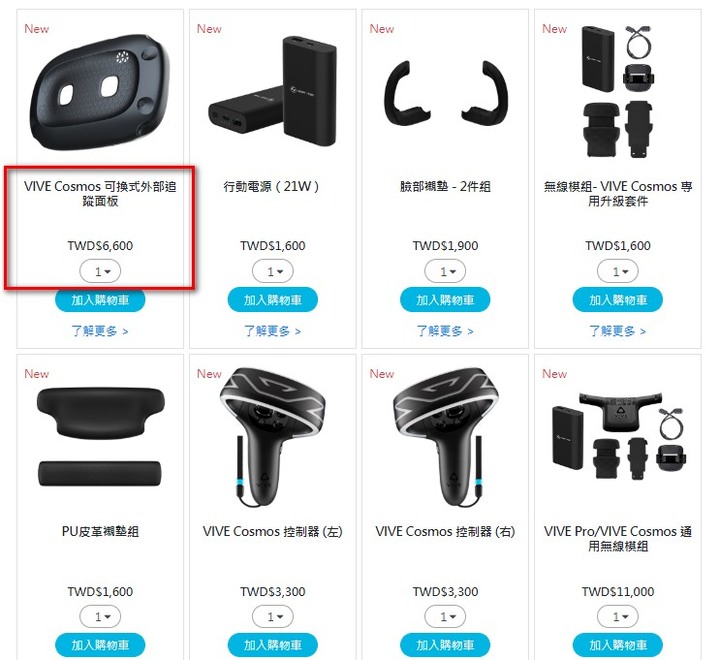Click 了解更多 under the tracking faceplate
Screen dimensions: 720x660
(x=100, y=331)
